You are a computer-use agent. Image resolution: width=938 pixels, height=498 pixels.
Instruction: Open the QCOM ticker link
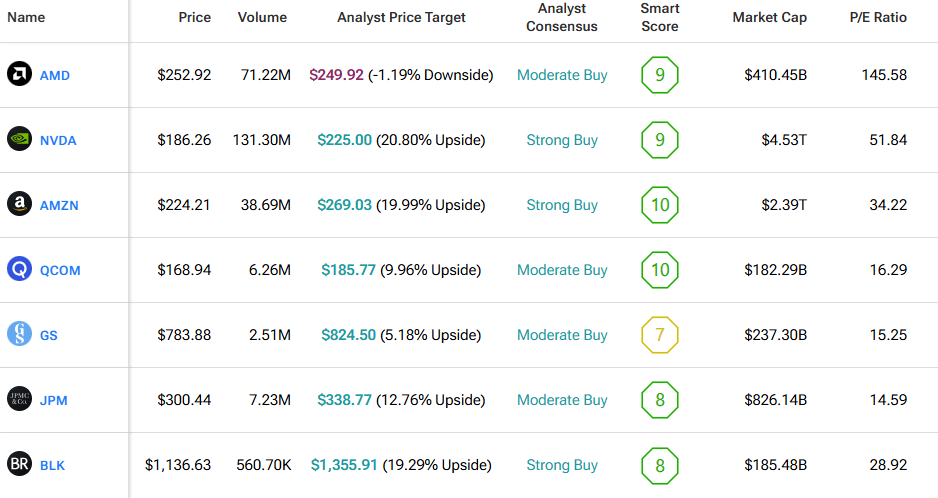(60, 271)
